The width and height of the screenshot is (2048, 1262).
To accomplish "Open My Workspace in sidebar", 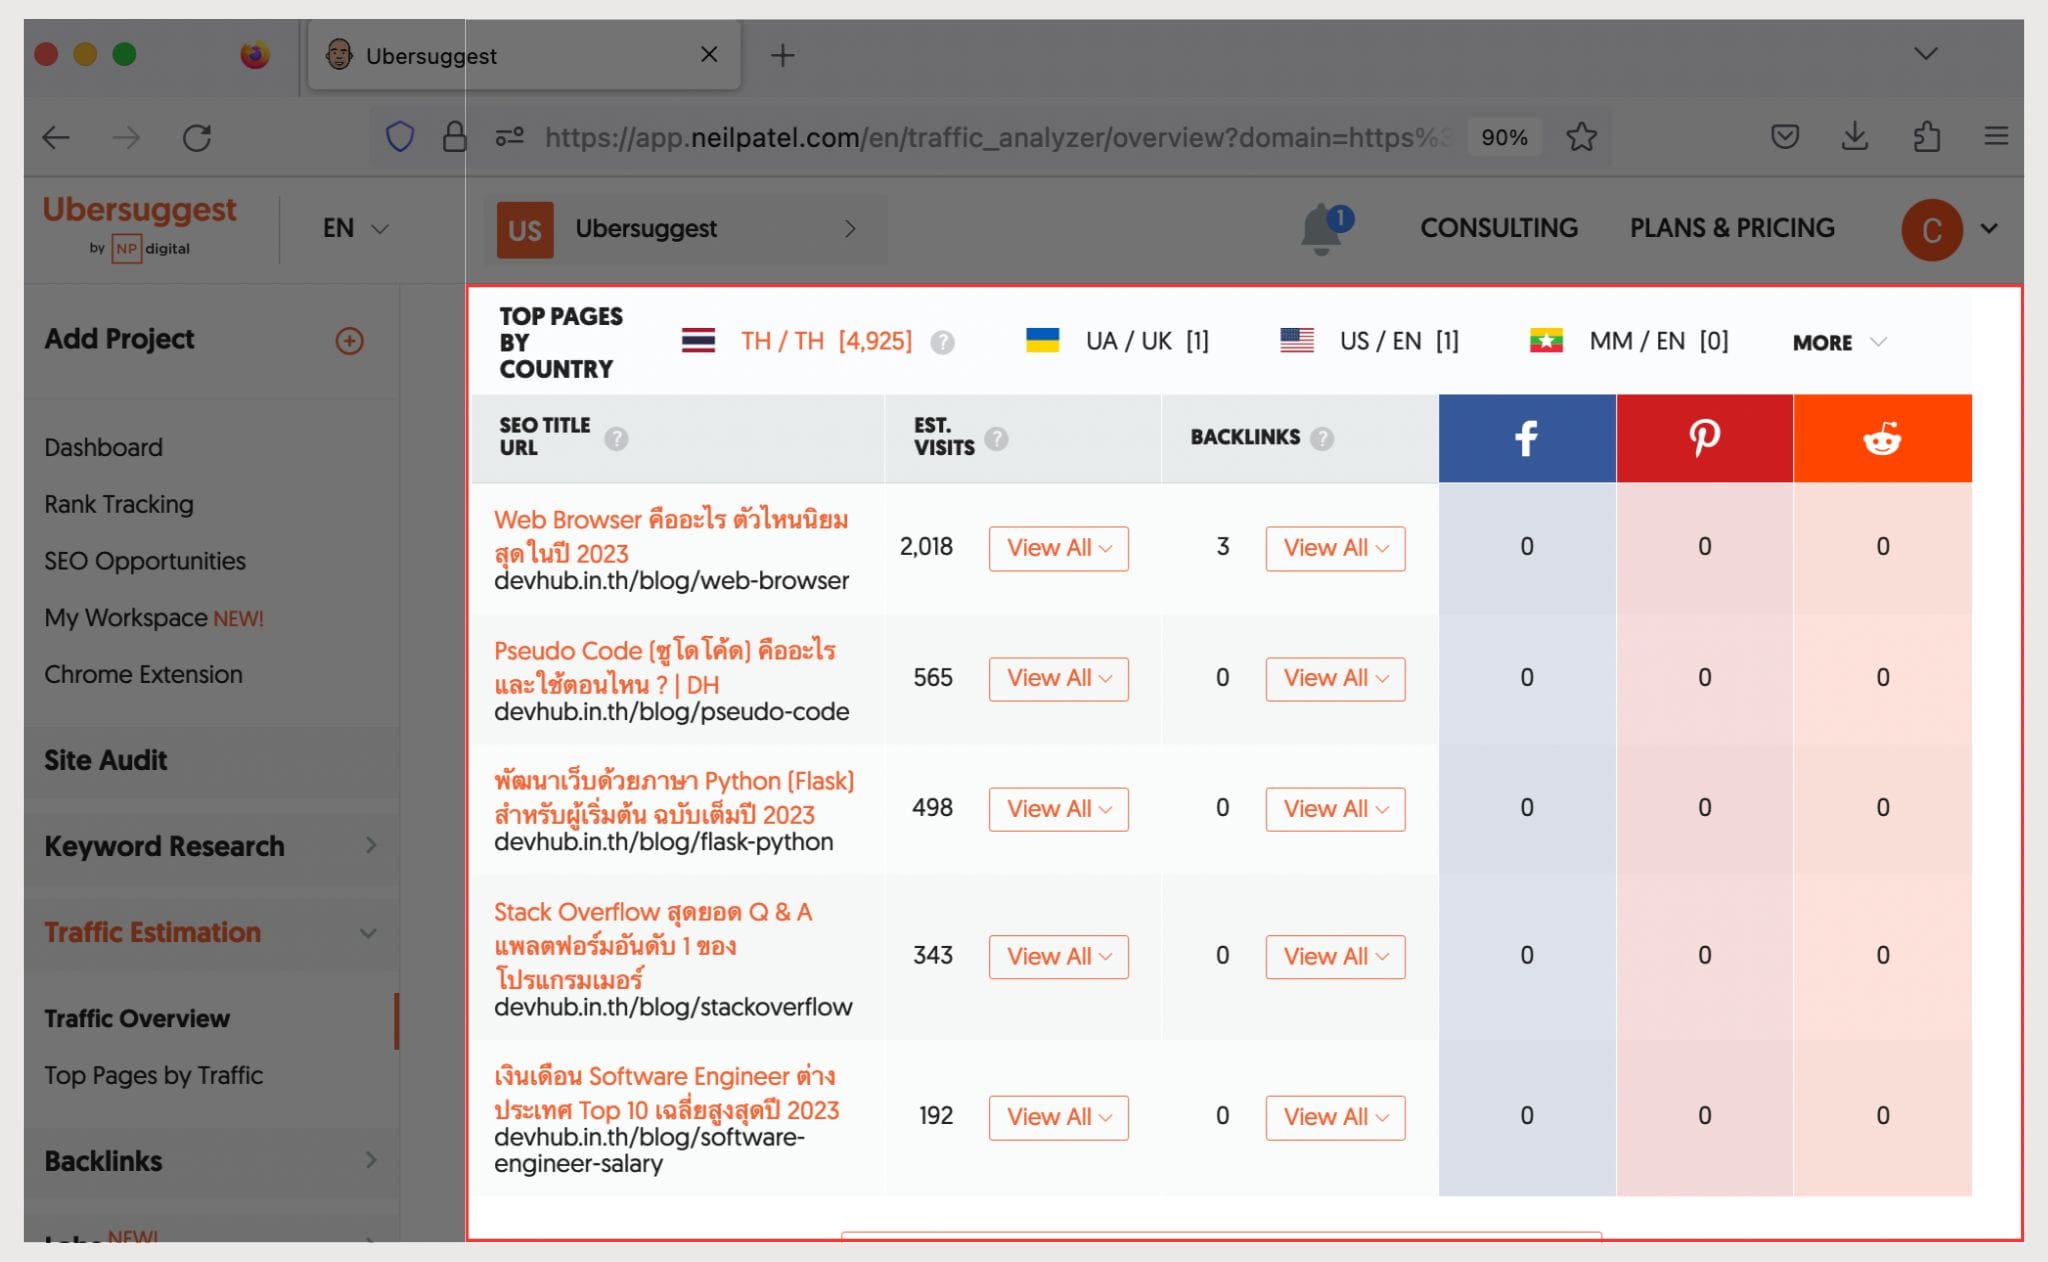I will tap(154, 618).
